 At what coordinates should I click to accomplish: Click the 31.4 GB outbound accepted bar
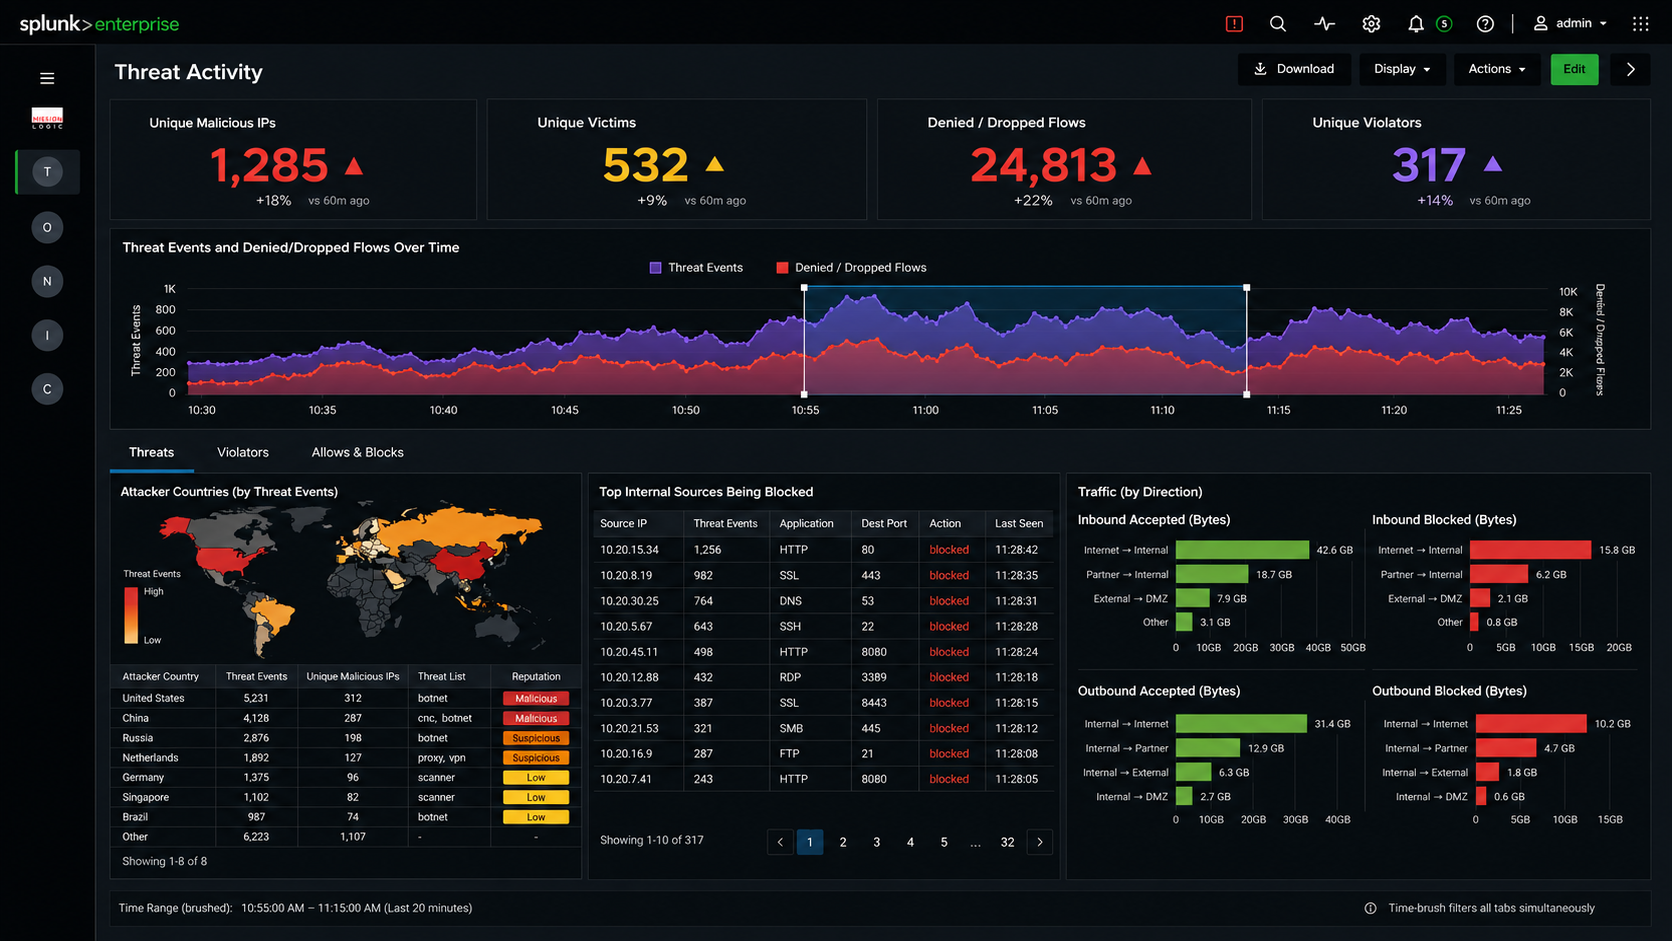[1241, 724]
